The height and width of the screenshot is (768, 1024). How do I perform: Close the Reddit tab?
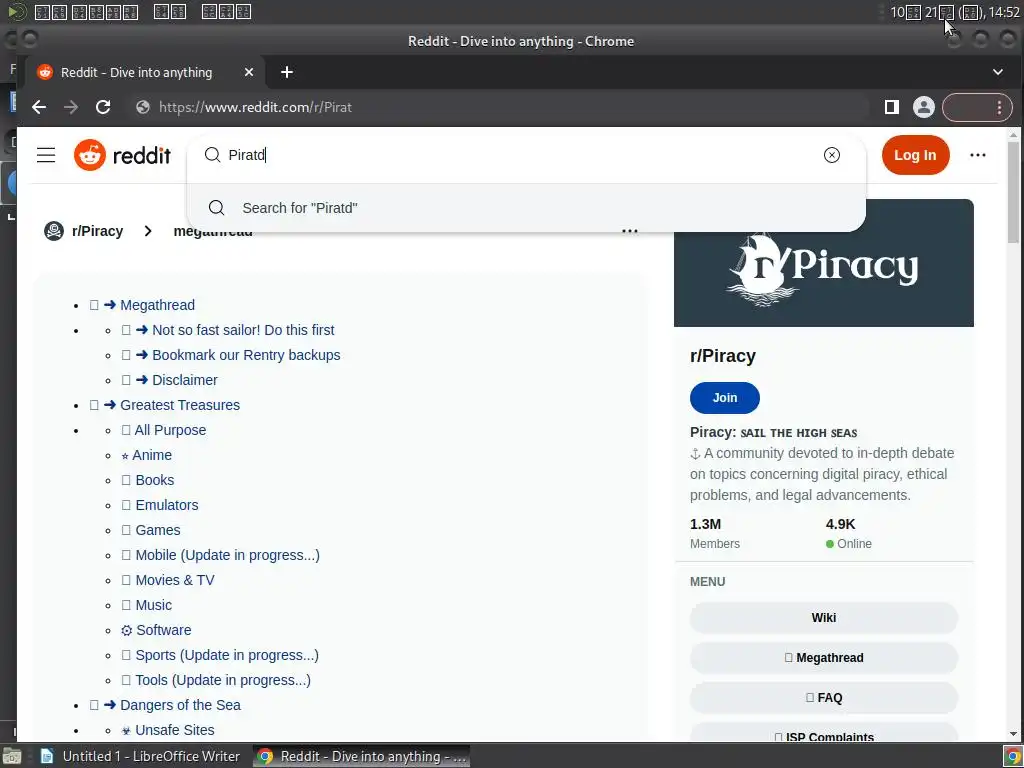[249, 72]
